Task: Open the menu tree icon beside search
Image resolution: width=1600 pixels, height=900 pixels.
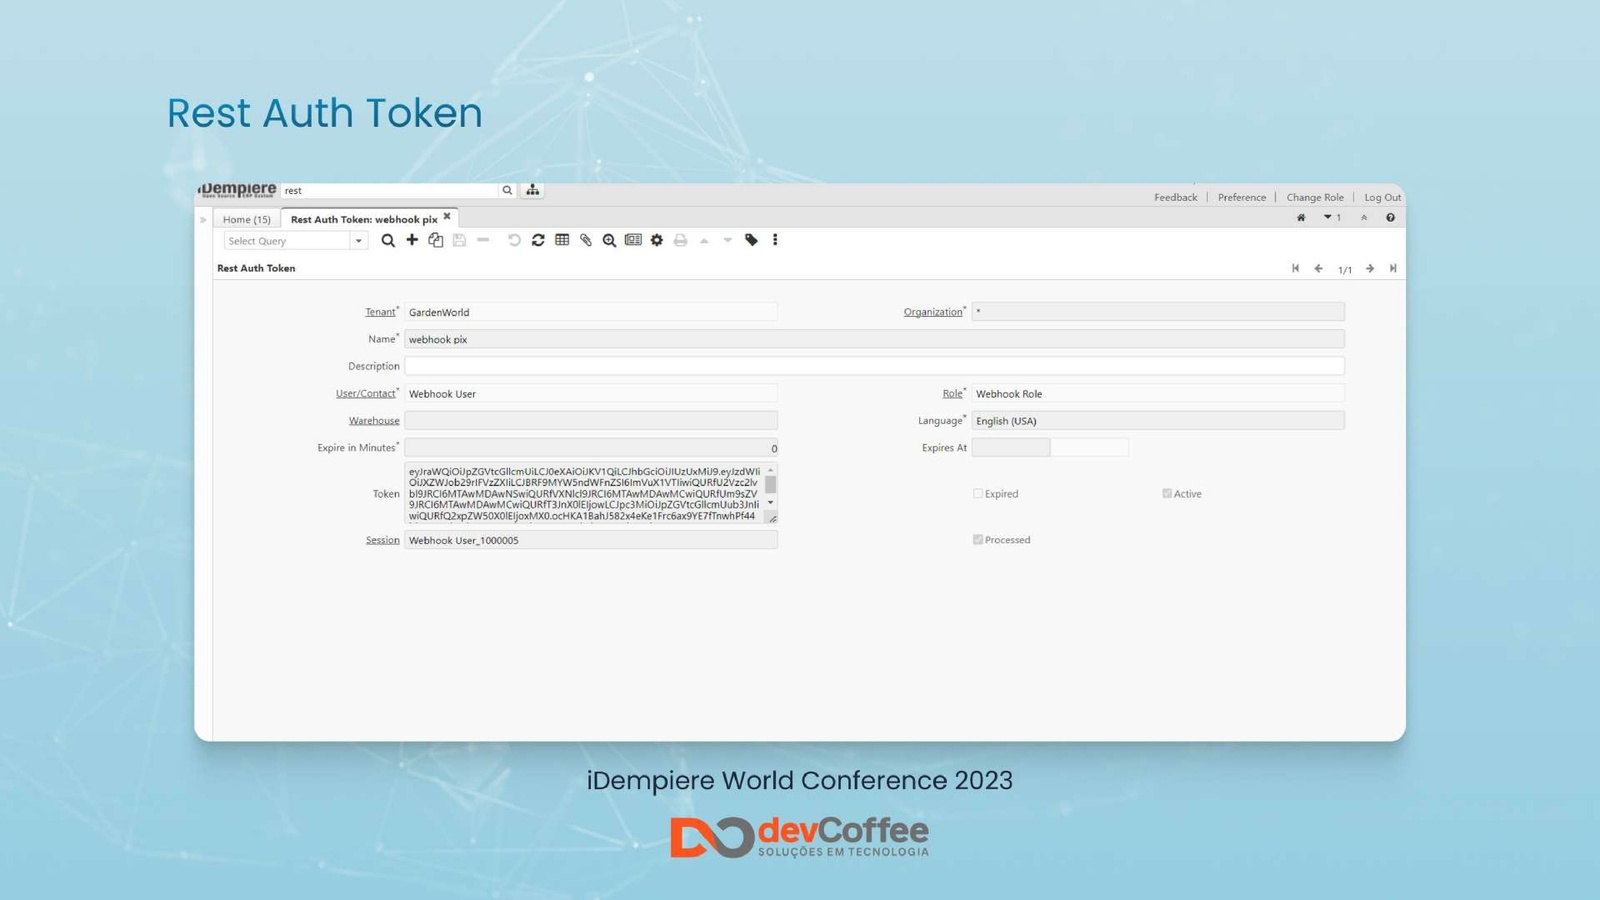Action: click(x=532, y=190)
